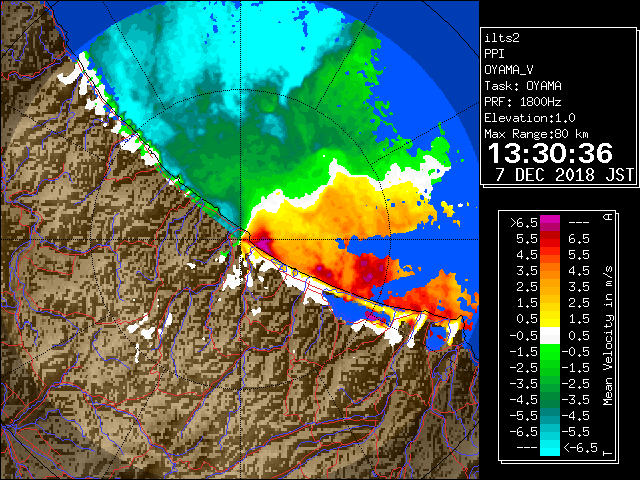Click the 13:30:36 timestamp
The image size is (640, 480).
(550, 153)
